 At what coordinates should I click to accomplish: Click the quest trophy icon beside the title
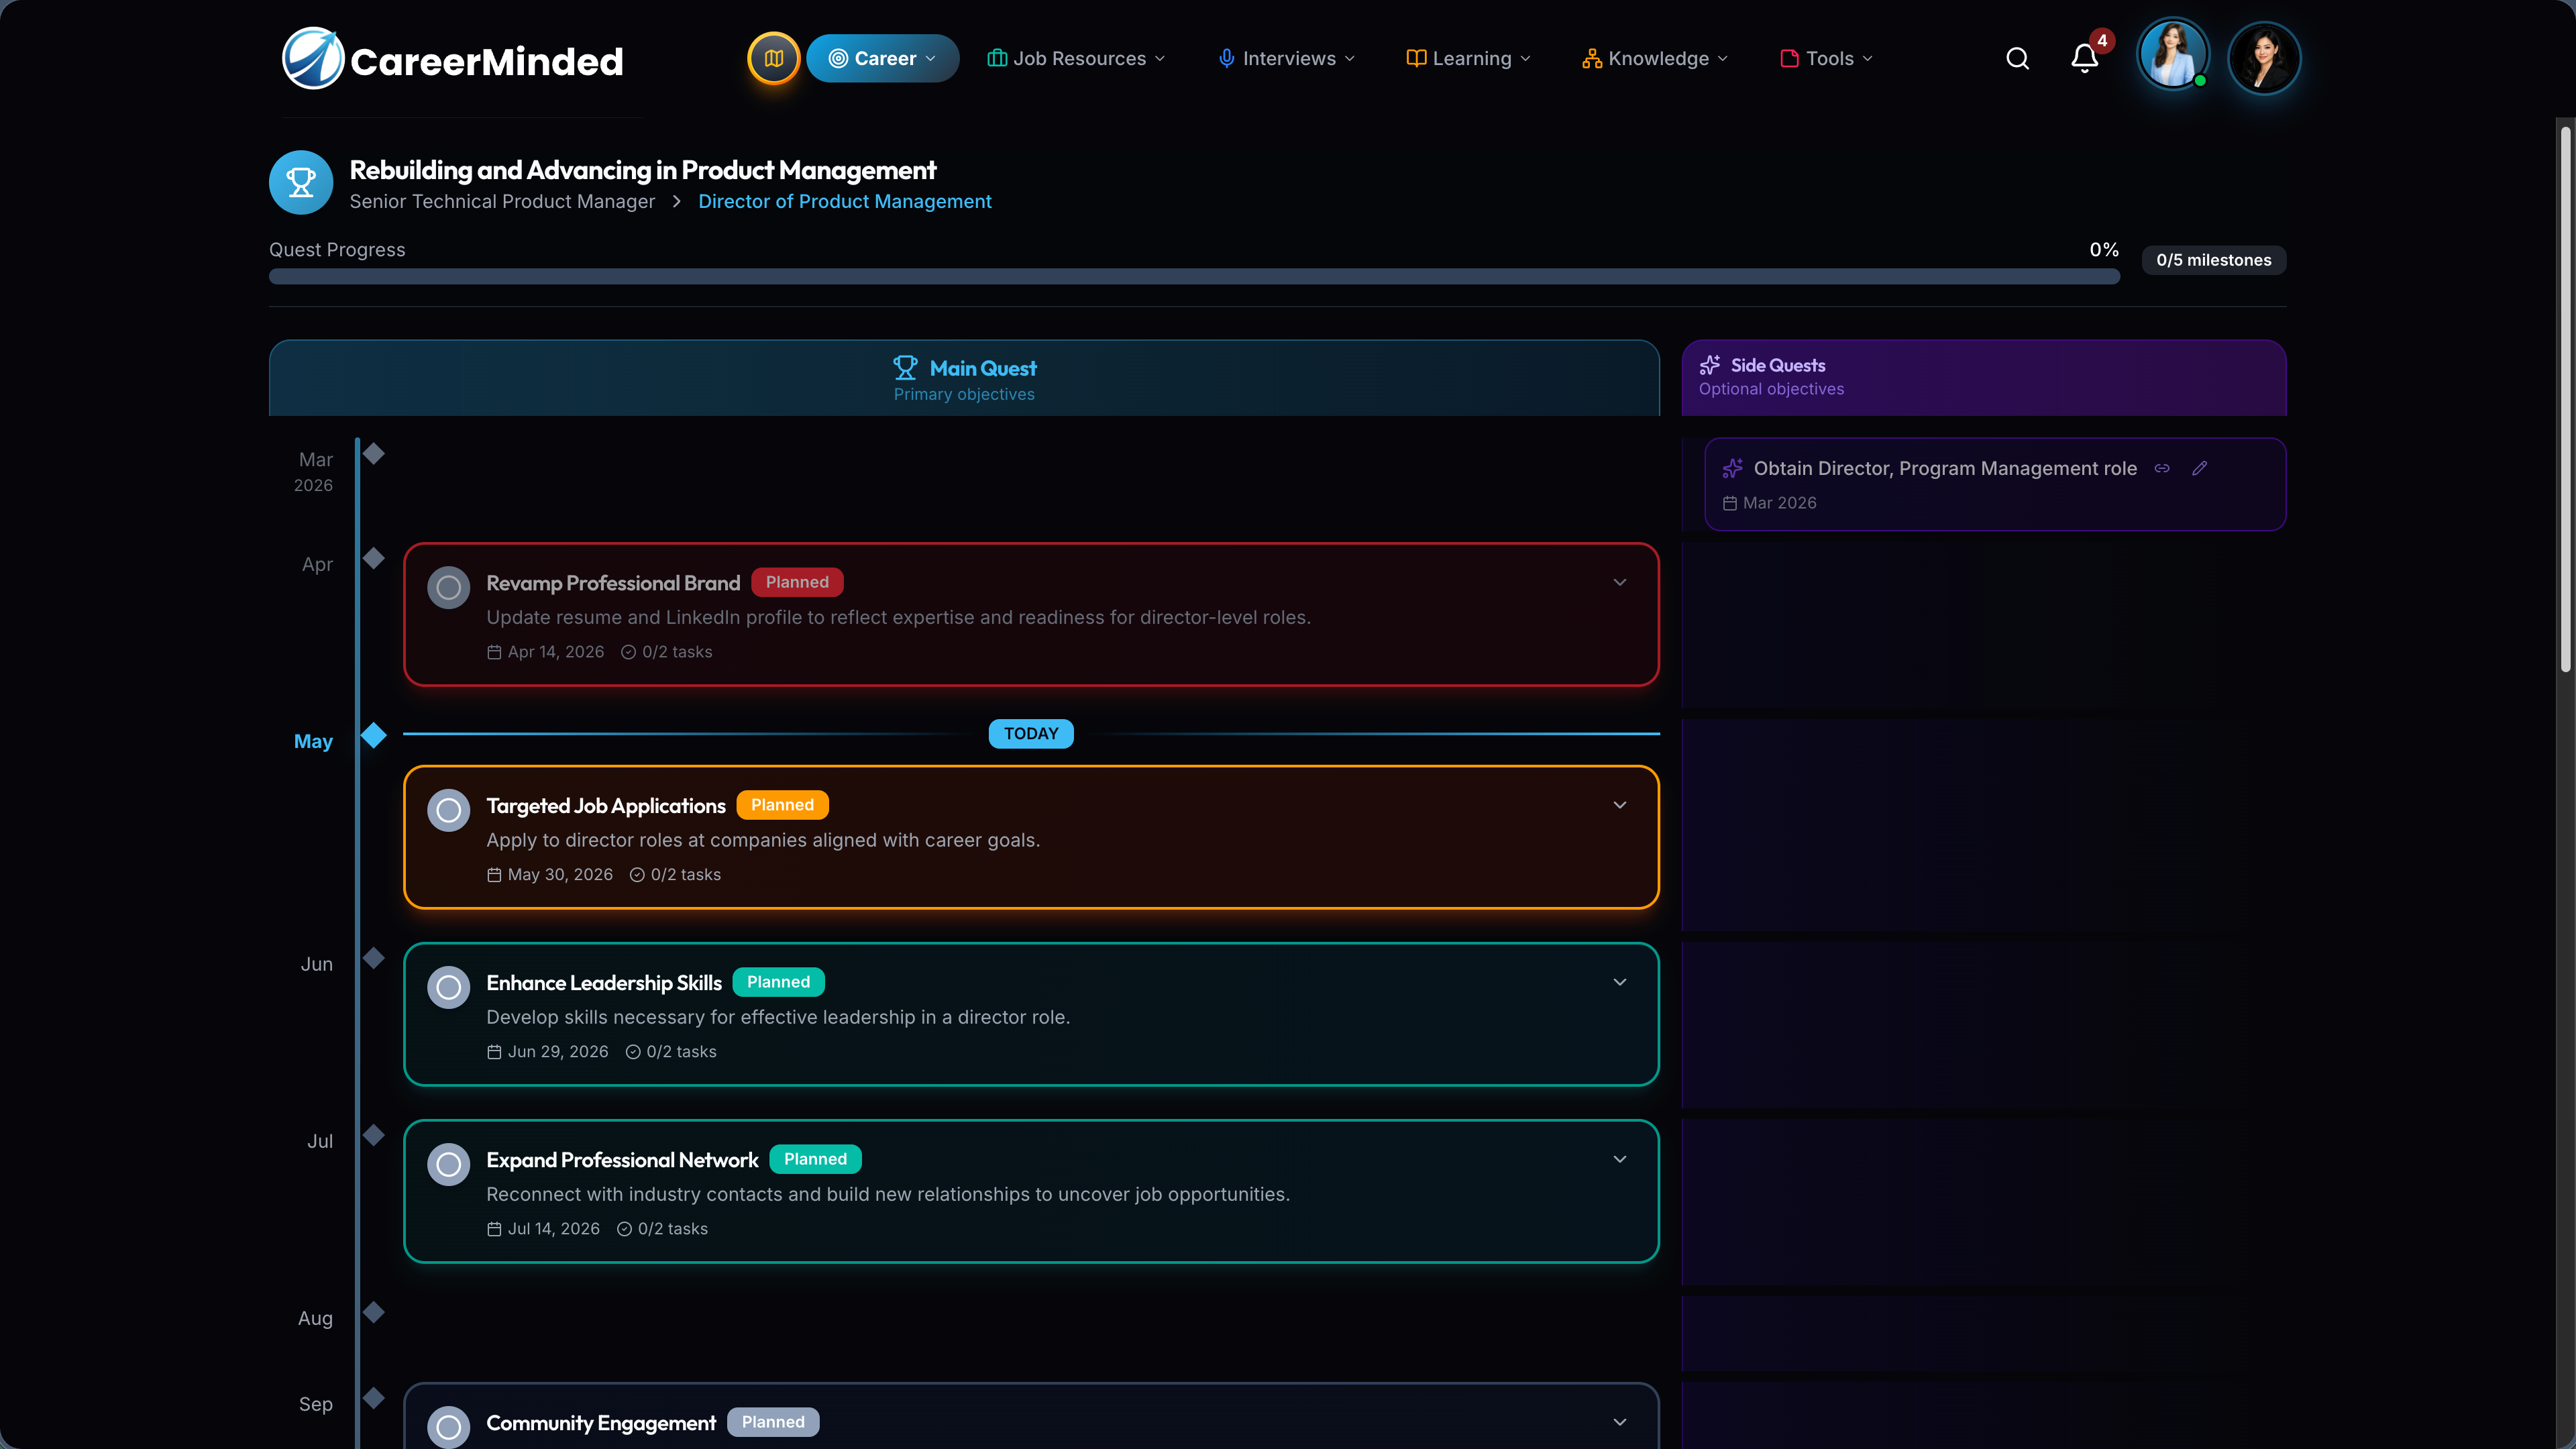coord(301,182)
